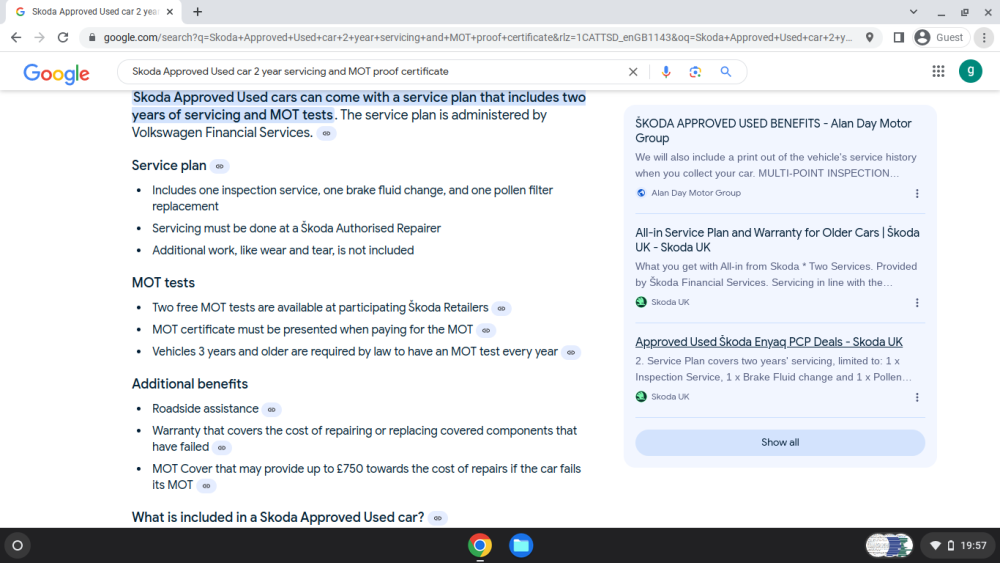Open source link beside 'What is included' heading
The image size is (1000, 563).
tap(438, 518)
